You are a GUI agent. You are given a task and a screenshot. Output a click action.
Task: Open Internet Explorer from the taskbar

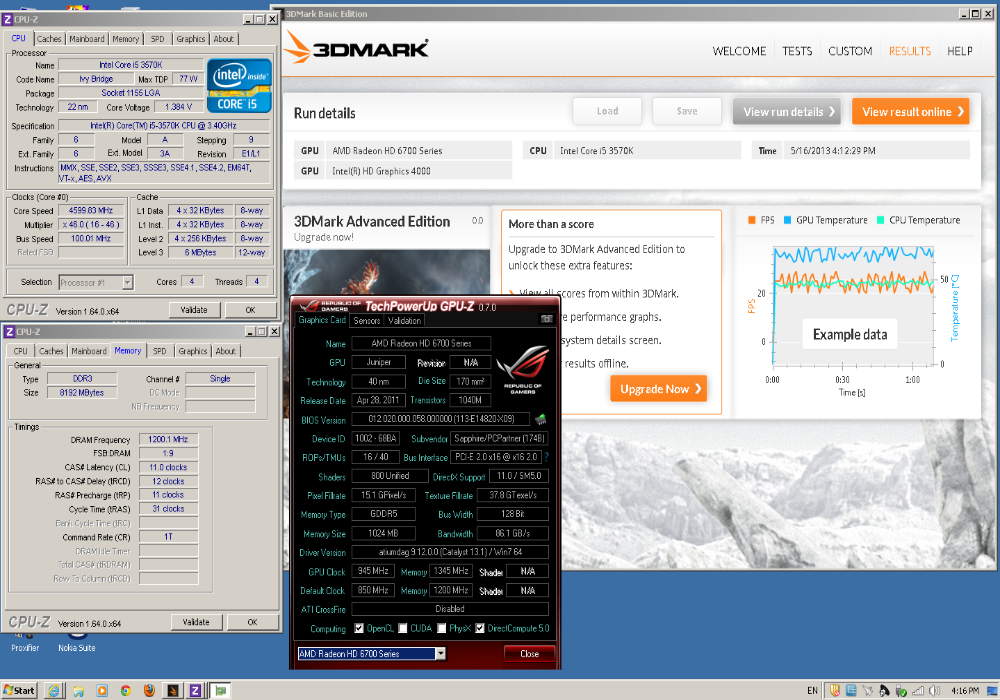[54, 690]
